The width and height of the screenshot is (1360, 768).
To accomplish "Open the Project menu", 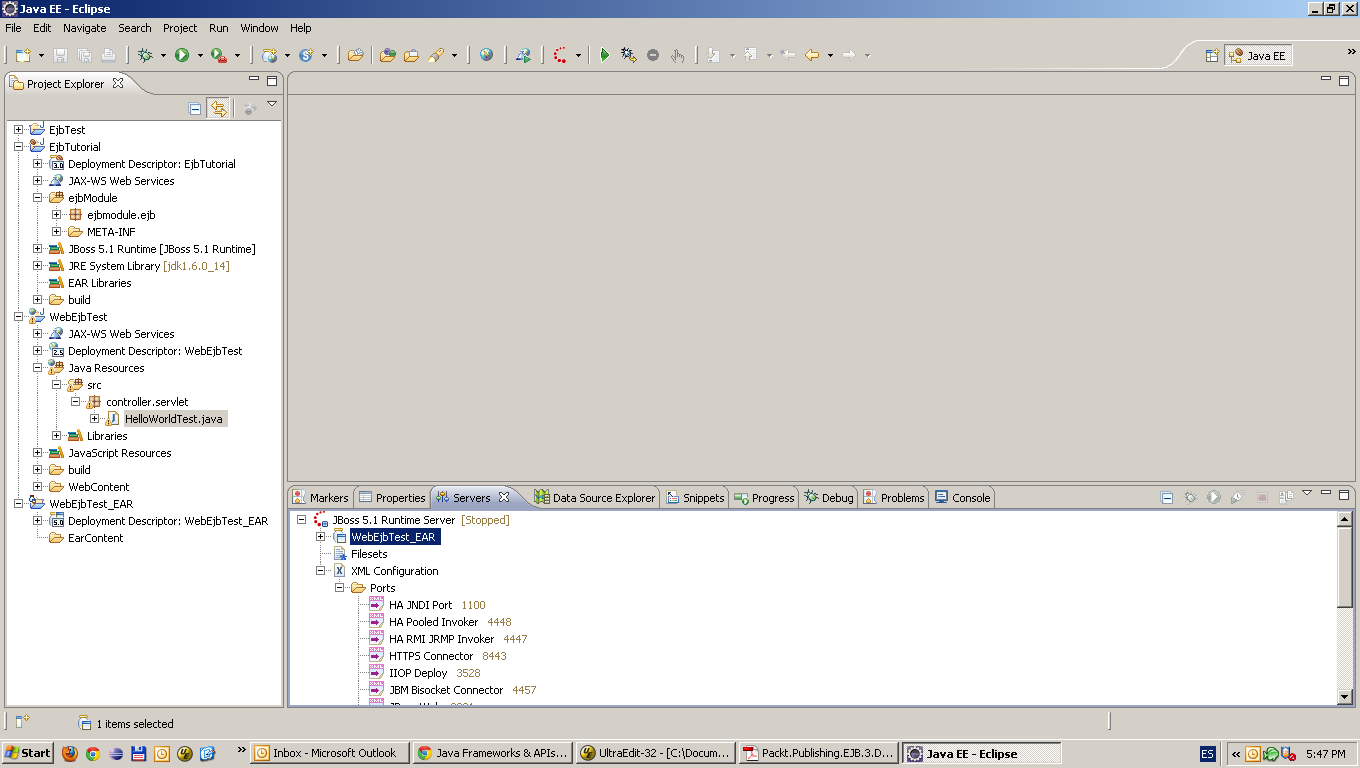I will (x=179, y=28).
